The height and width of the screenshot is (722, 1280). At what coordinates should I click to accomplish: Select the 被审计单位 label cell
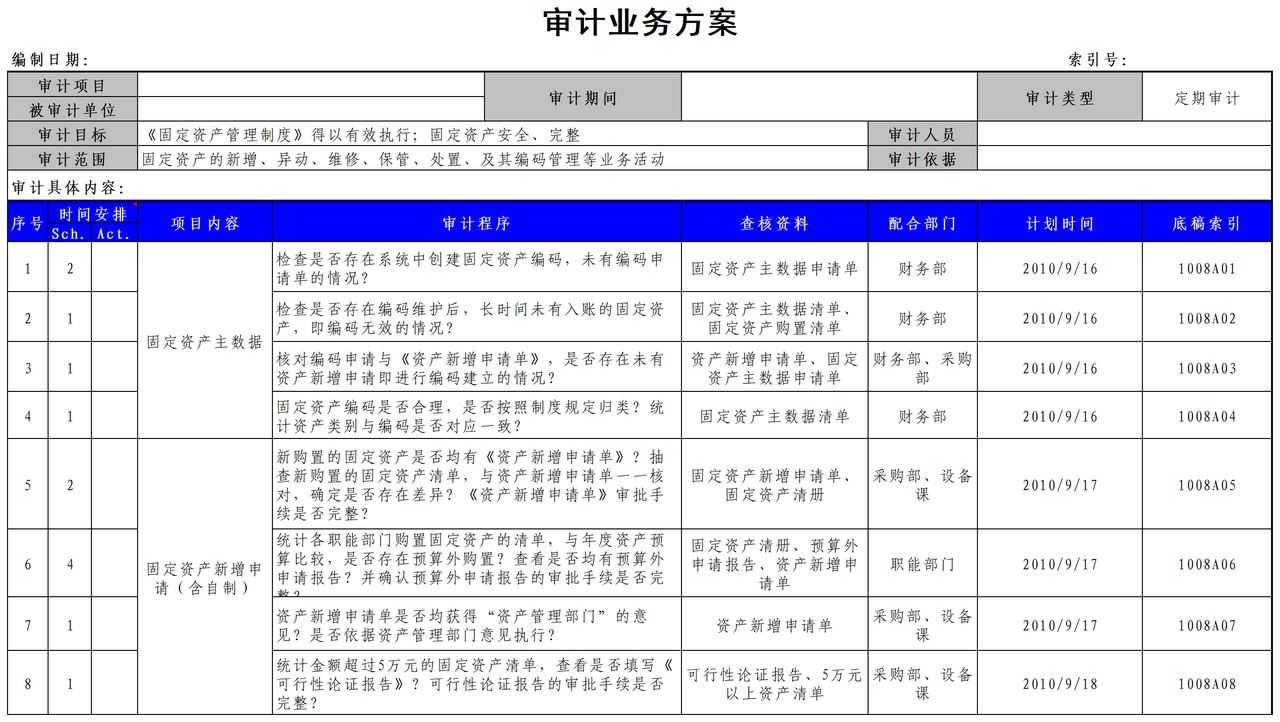[72, 110]
